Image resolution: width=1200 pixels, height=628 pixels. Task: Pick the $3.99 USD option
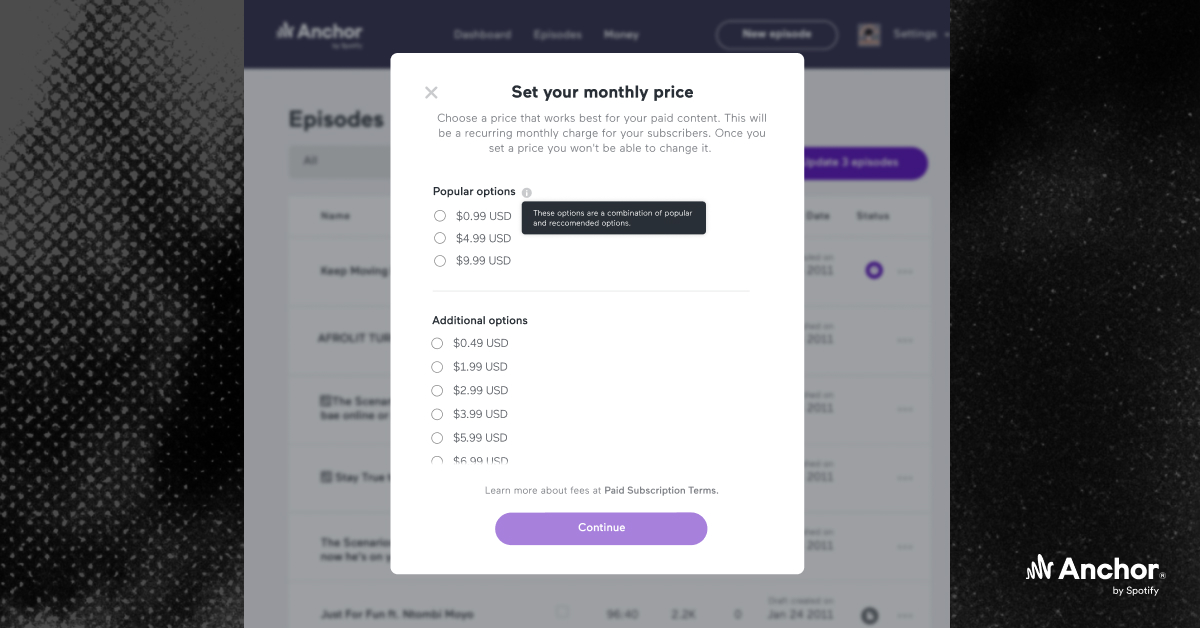tap(437, 414)
